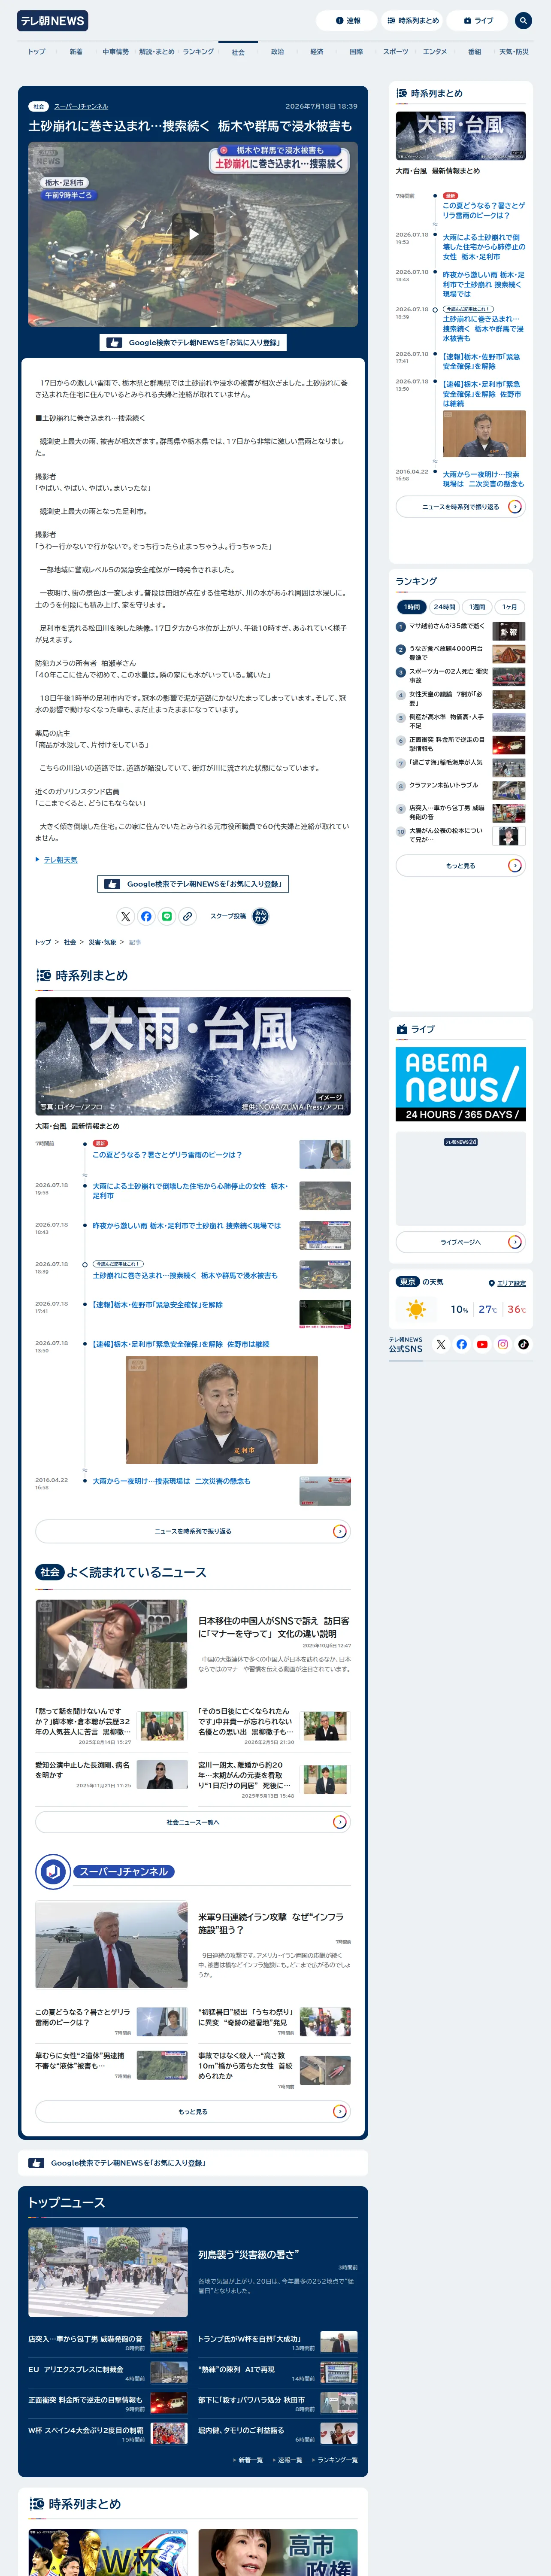Open 天気・防災 nav tab

click(x=514, y=52)
